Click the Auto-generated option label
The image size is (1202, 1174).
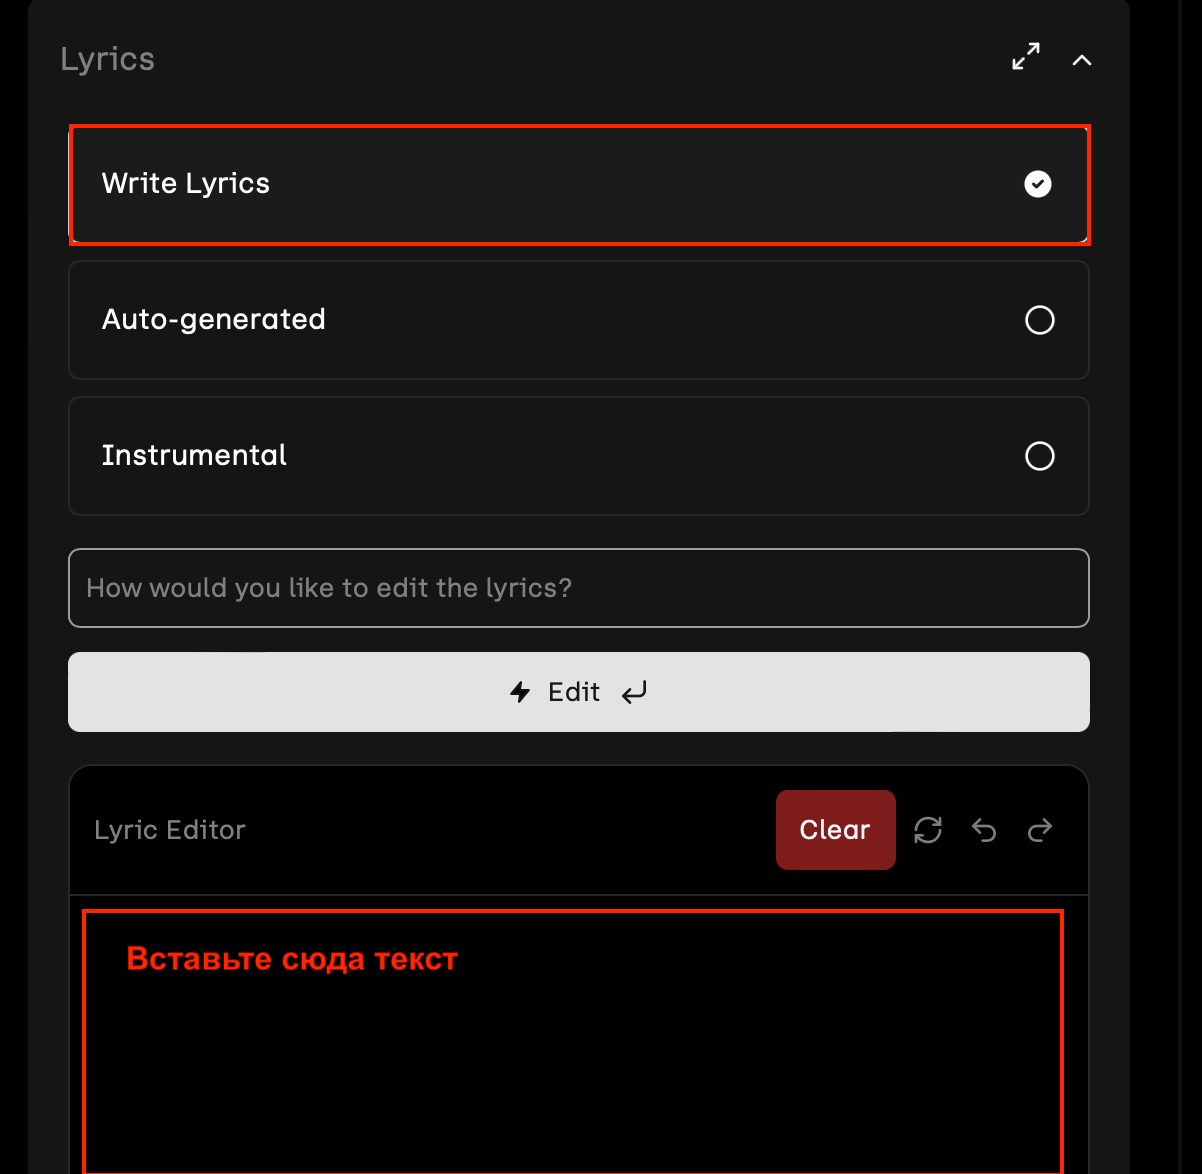point(214,320)
